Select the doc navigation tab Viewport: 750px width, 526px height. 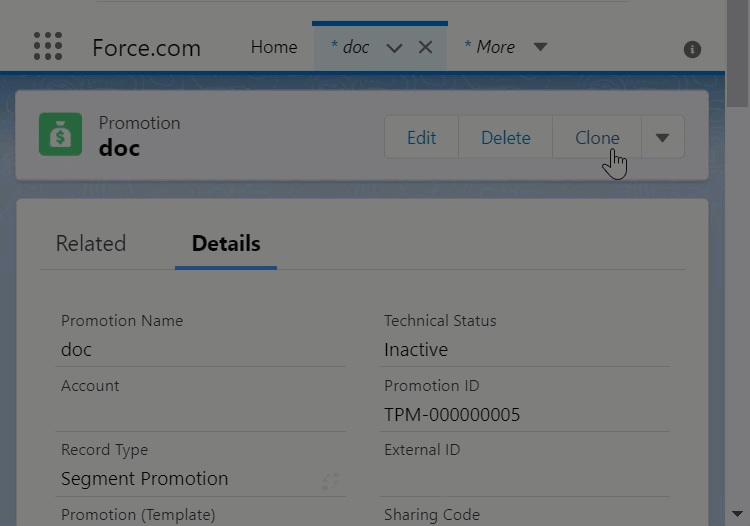[350, 47]
